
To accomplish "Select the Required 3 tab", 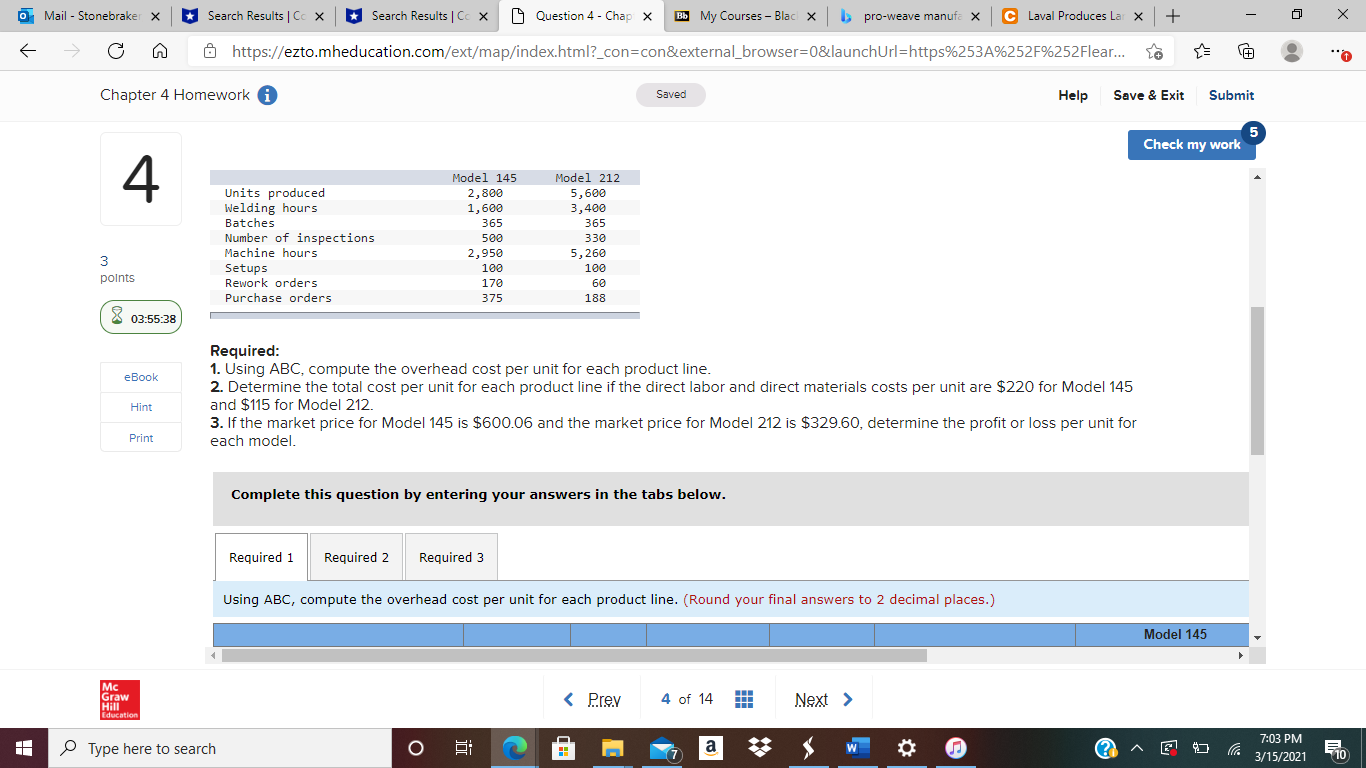I will point(451,557).
